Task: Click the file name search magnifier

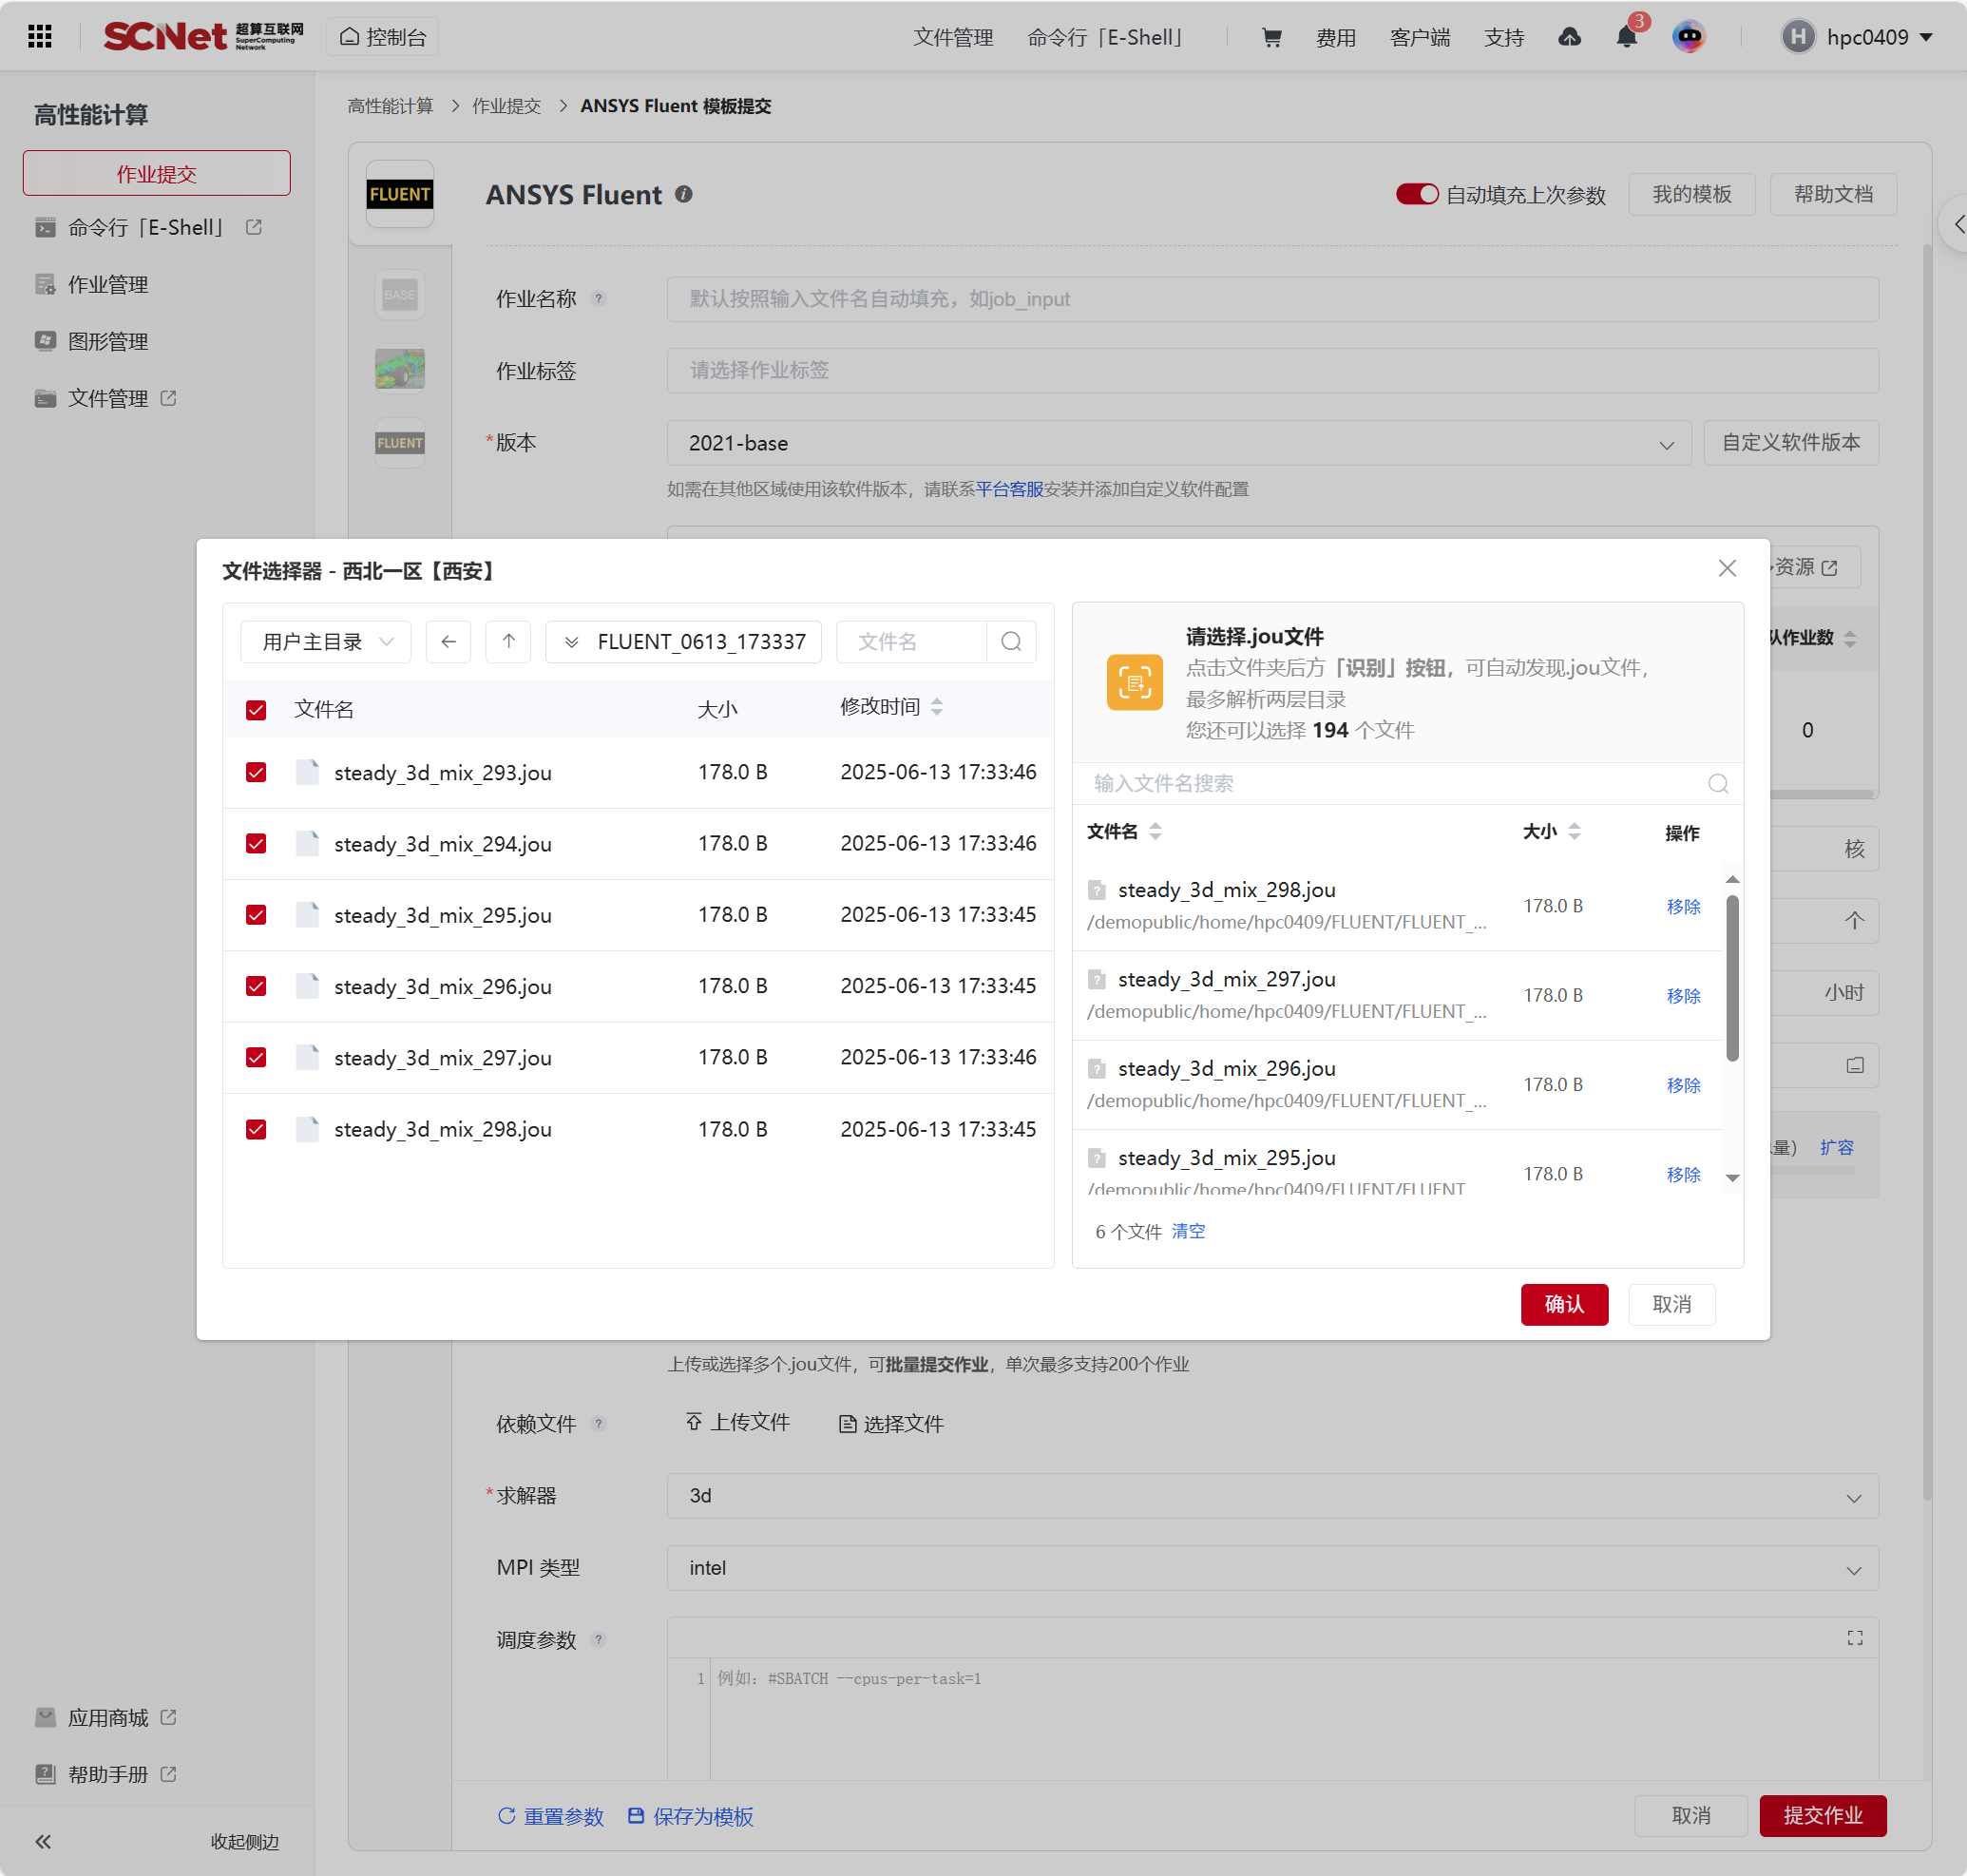Action: [1011, 642]
